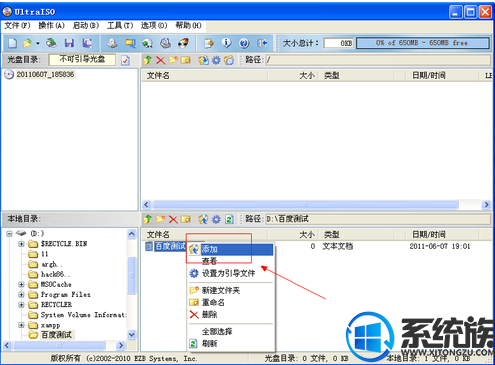The width and height of the screenshot is (495, 365).
Task: Click the 不可引导光盘 disc type box
Action: [x=82, y=60]
